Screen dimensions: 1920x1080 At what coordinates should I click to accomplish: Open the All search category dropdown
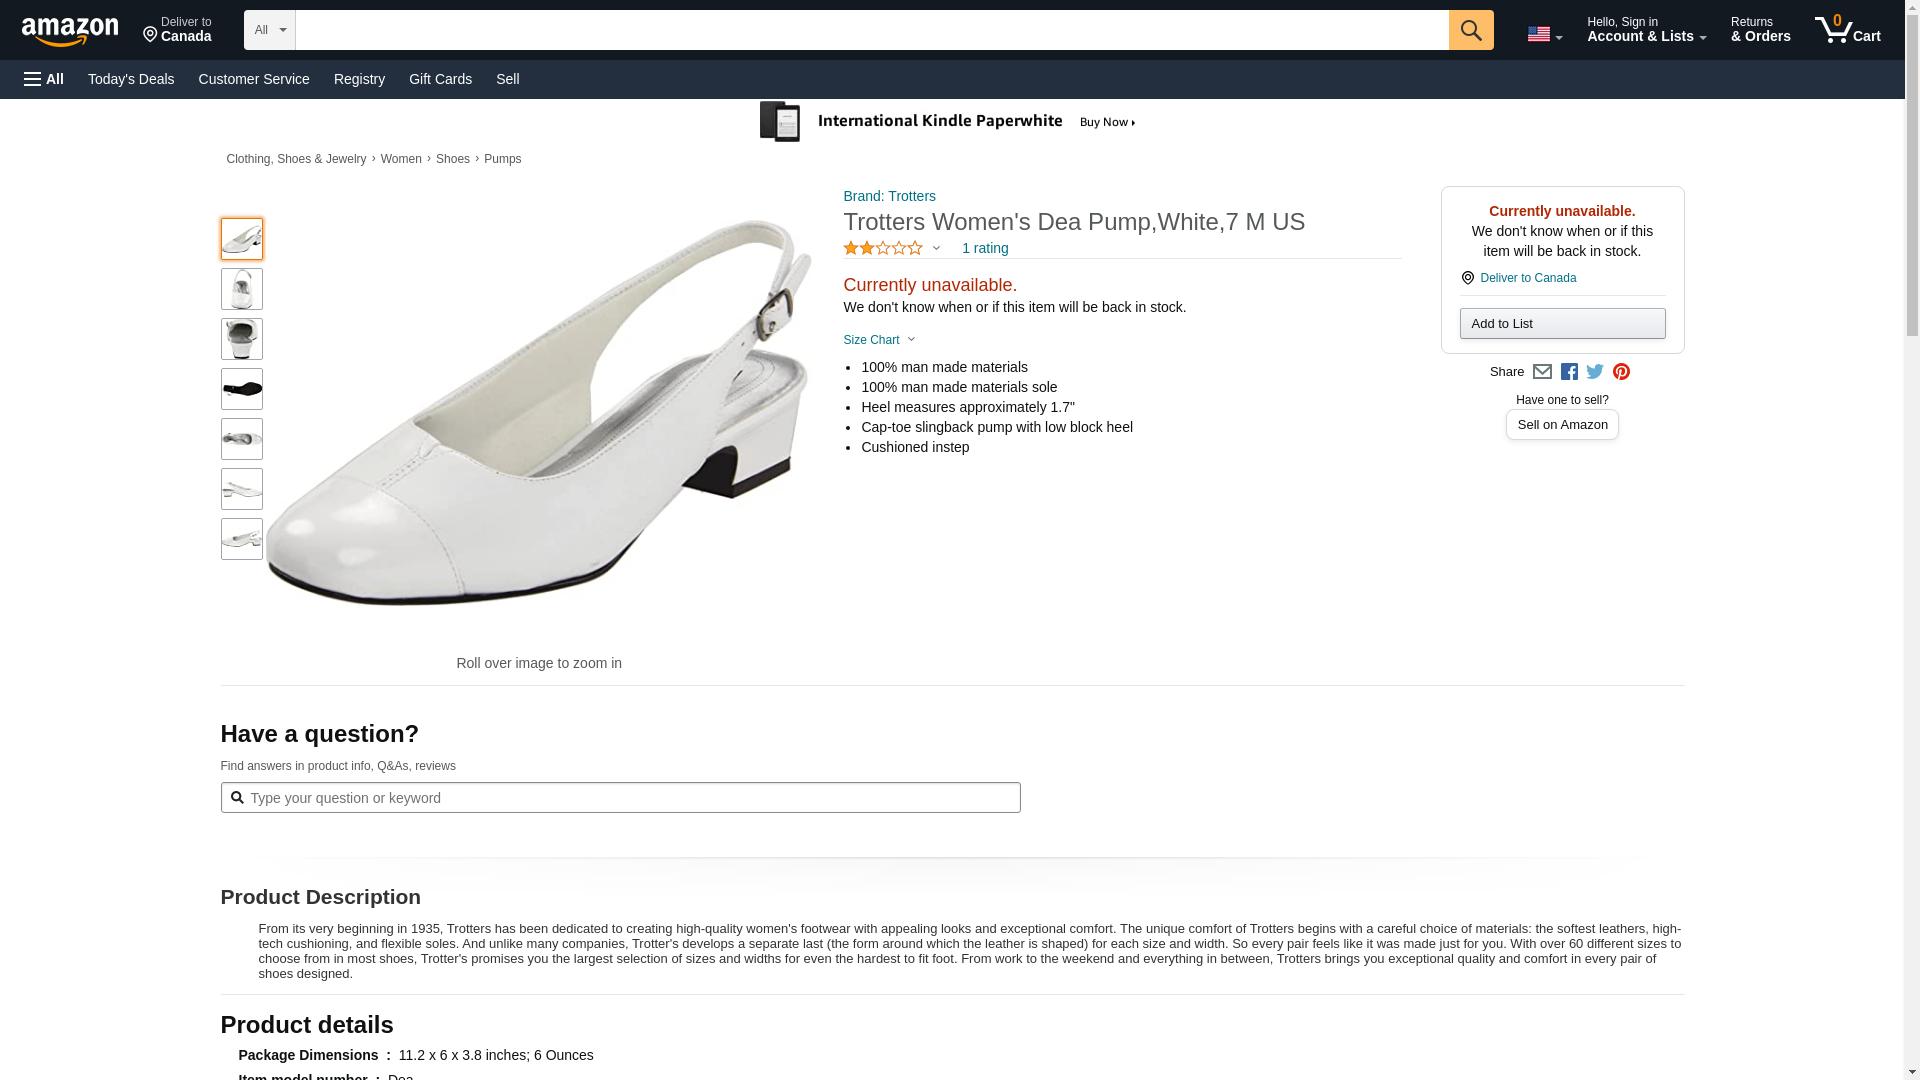pos(269,30)
